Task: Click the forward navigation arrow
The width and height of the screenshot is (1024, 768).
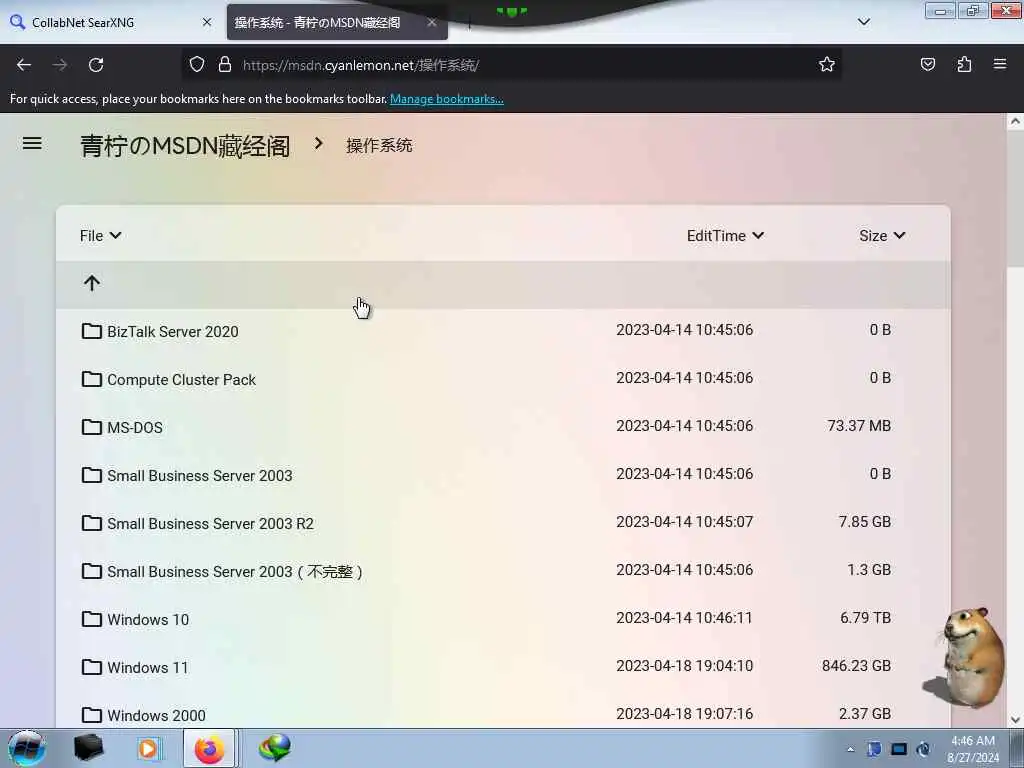Action: click(x=60, y=65)
